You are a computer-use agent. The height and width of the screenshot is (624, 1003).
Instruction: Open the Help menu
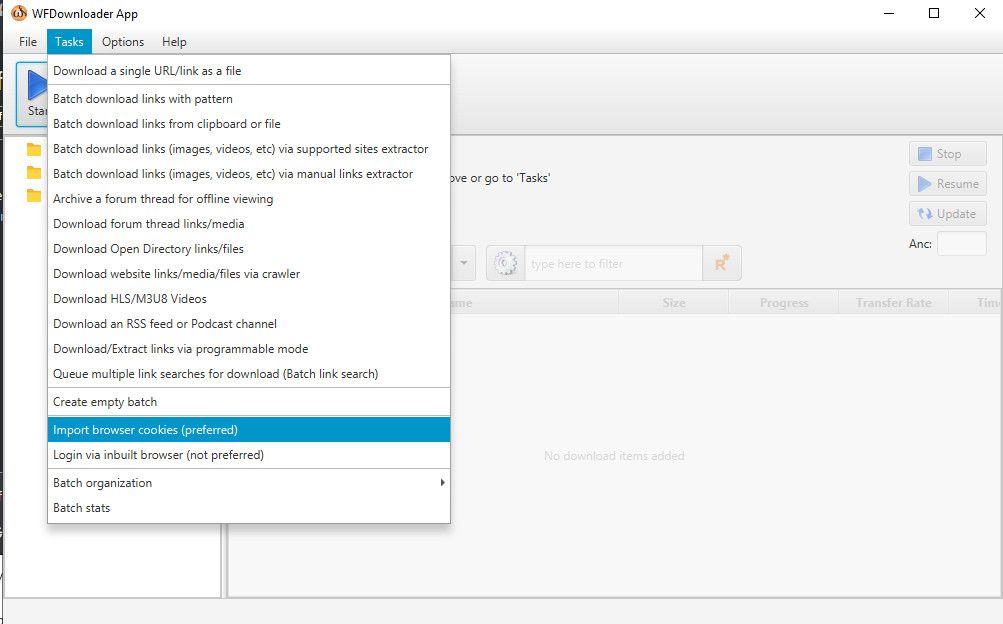(174, 42)
